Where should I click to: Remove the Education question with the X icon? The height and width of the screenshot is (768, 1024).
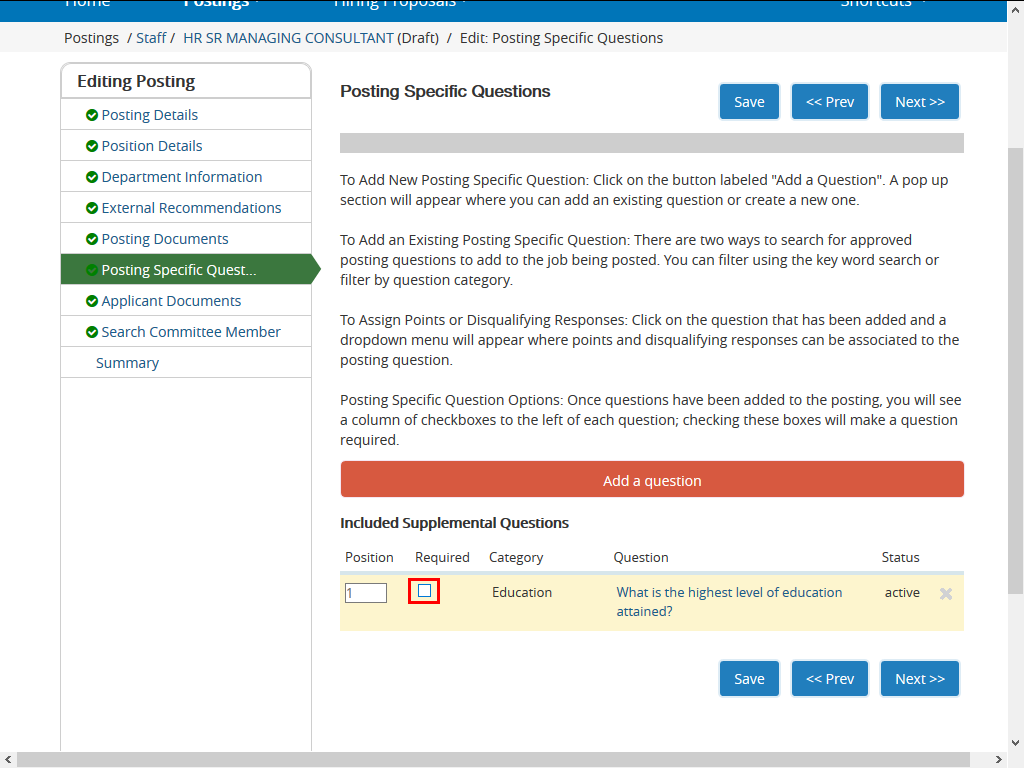click(x=946, y=593)
